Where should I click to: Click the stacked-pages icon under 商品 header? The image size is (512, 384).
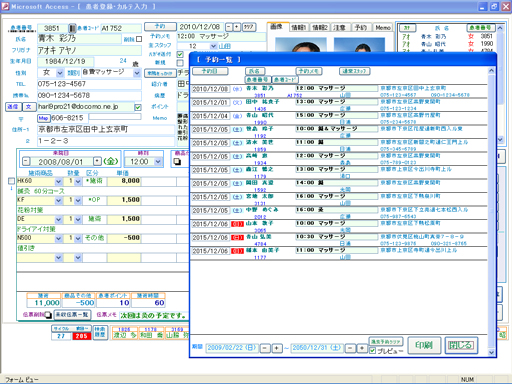coord(177,161)
